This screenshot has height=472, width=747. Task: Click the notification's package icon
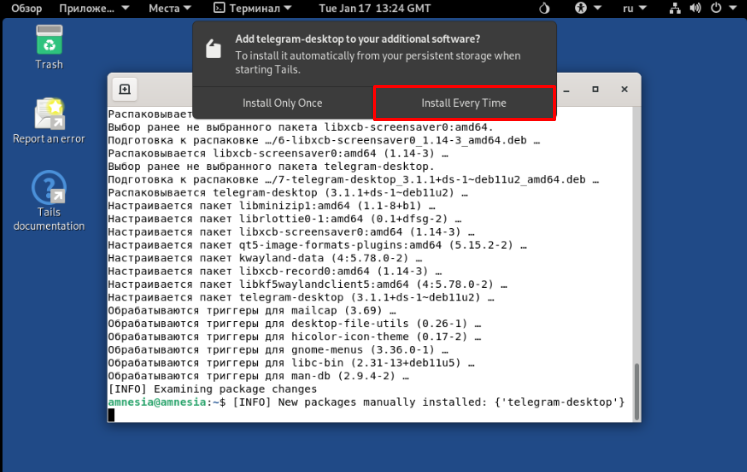[212, 48]
